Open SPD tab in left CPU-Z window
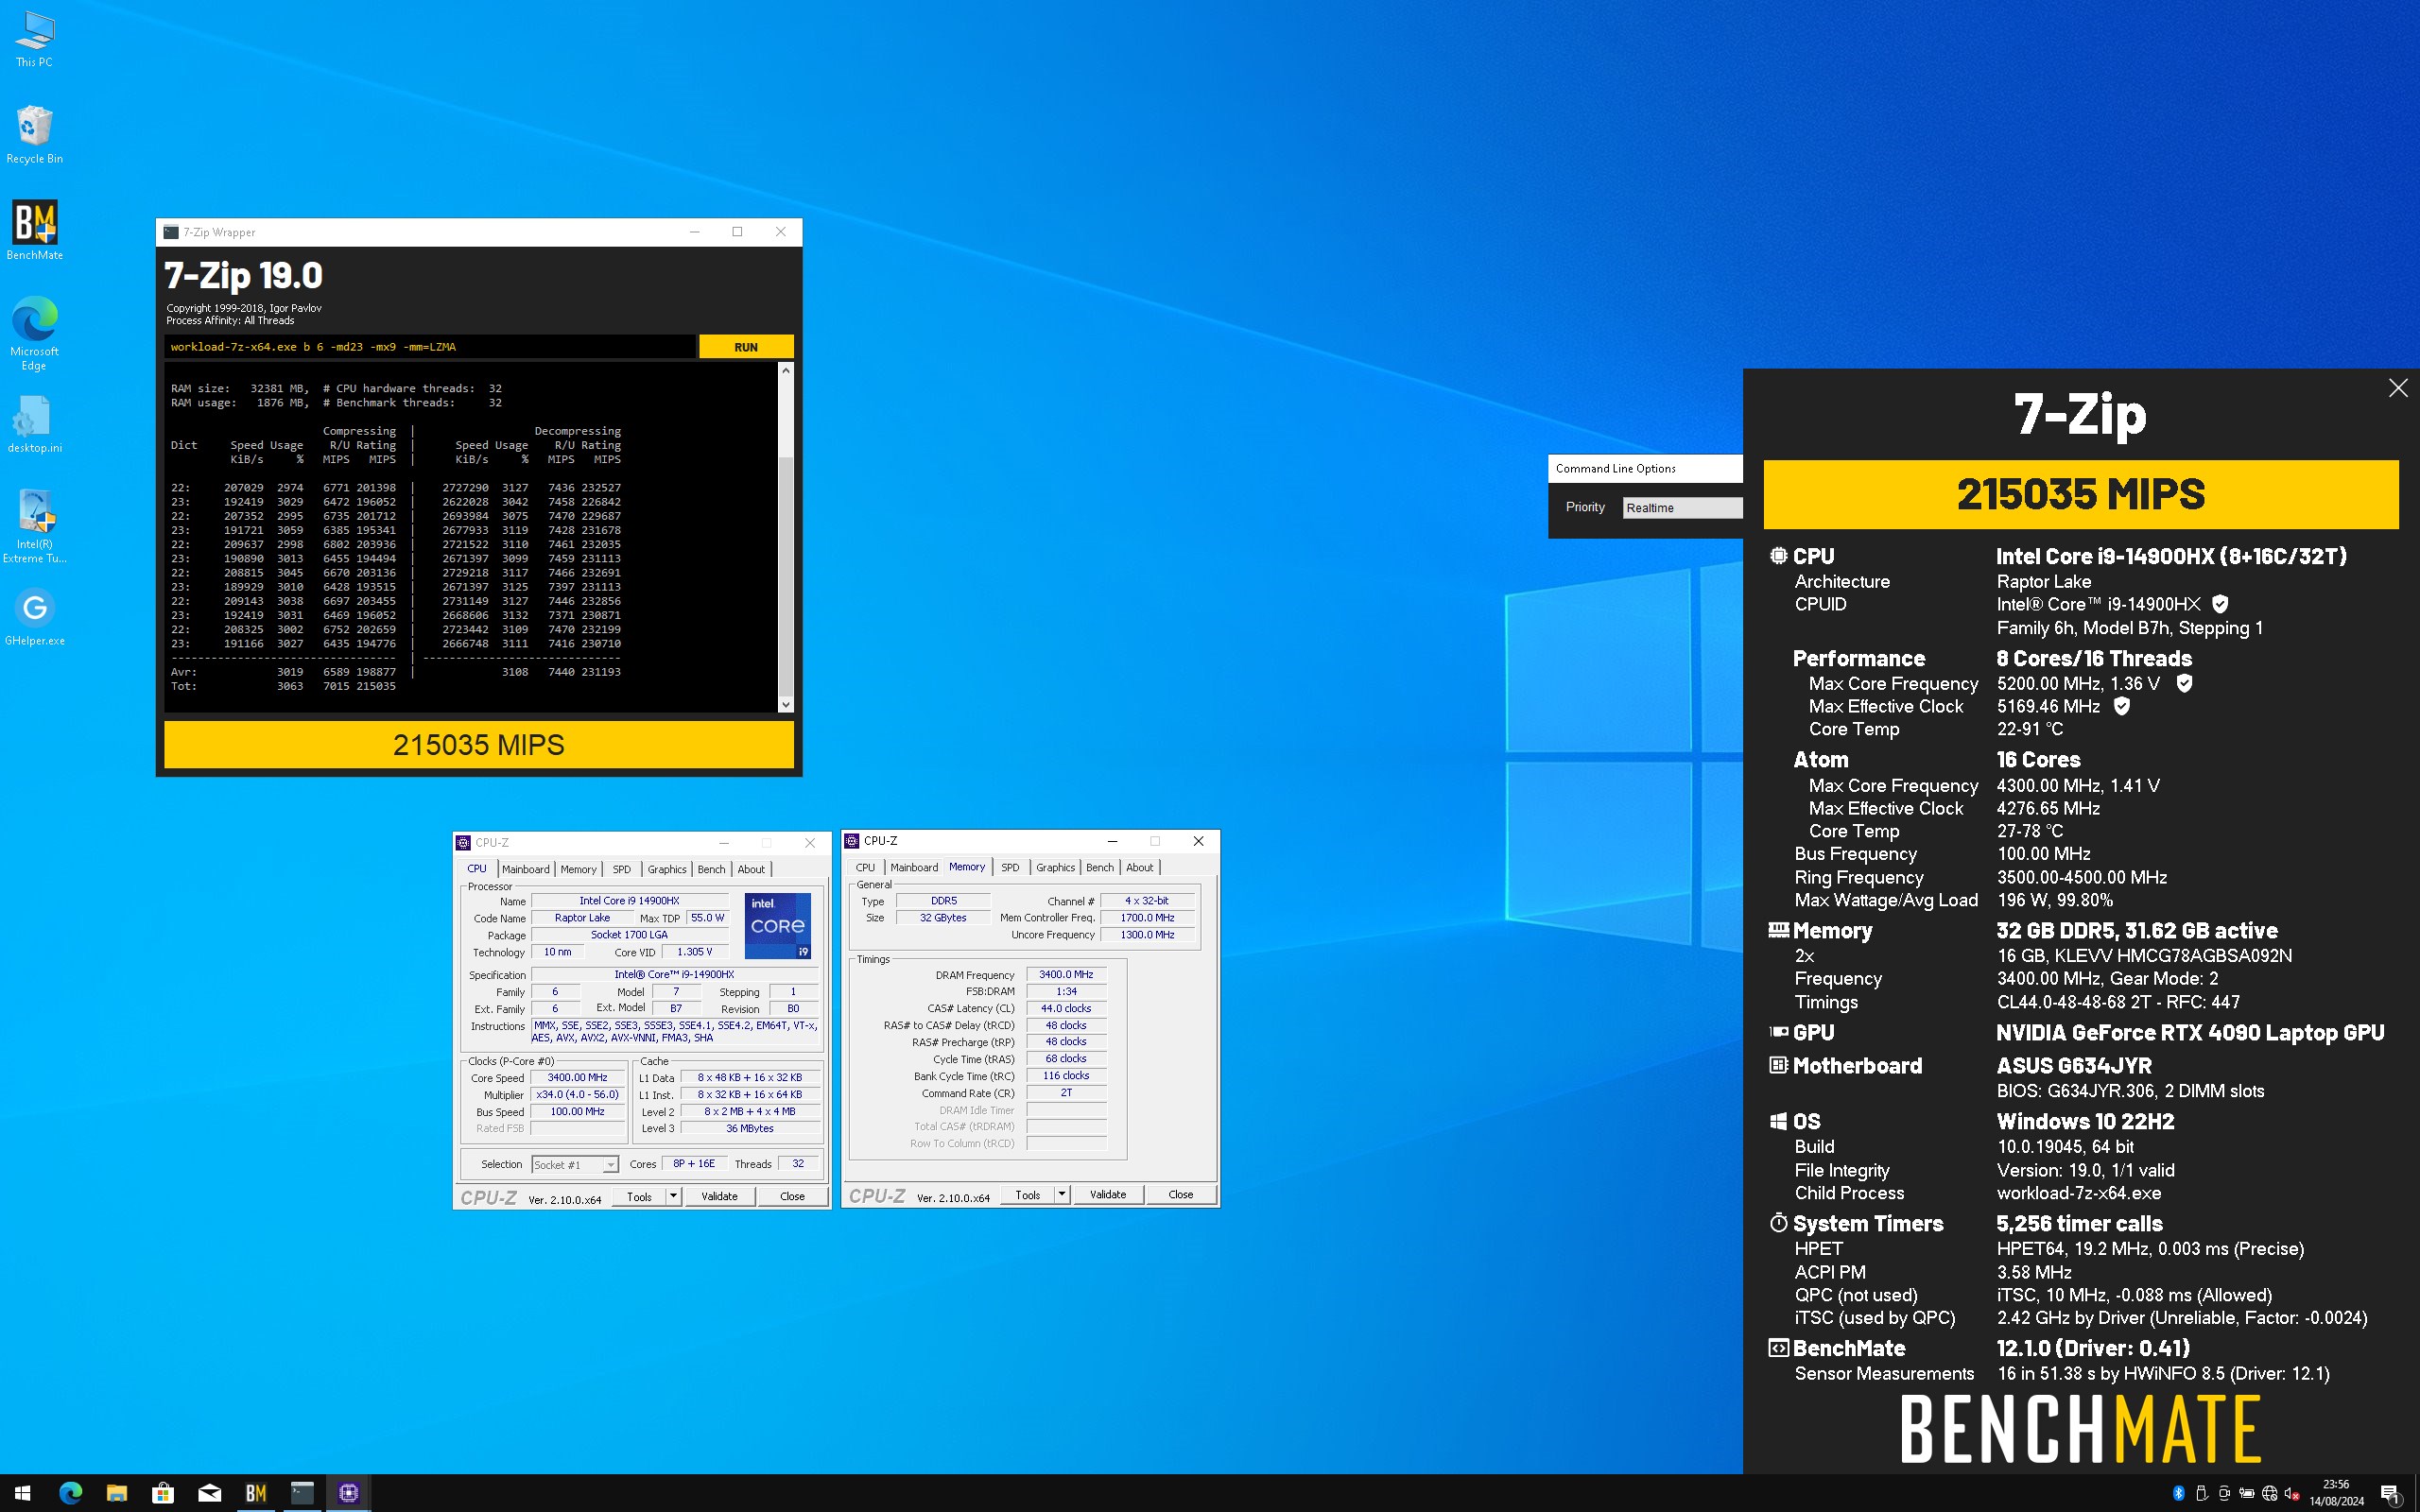Image resolution: width=2420 pixels, height=1512 pixels. click(x=621, y=869)
